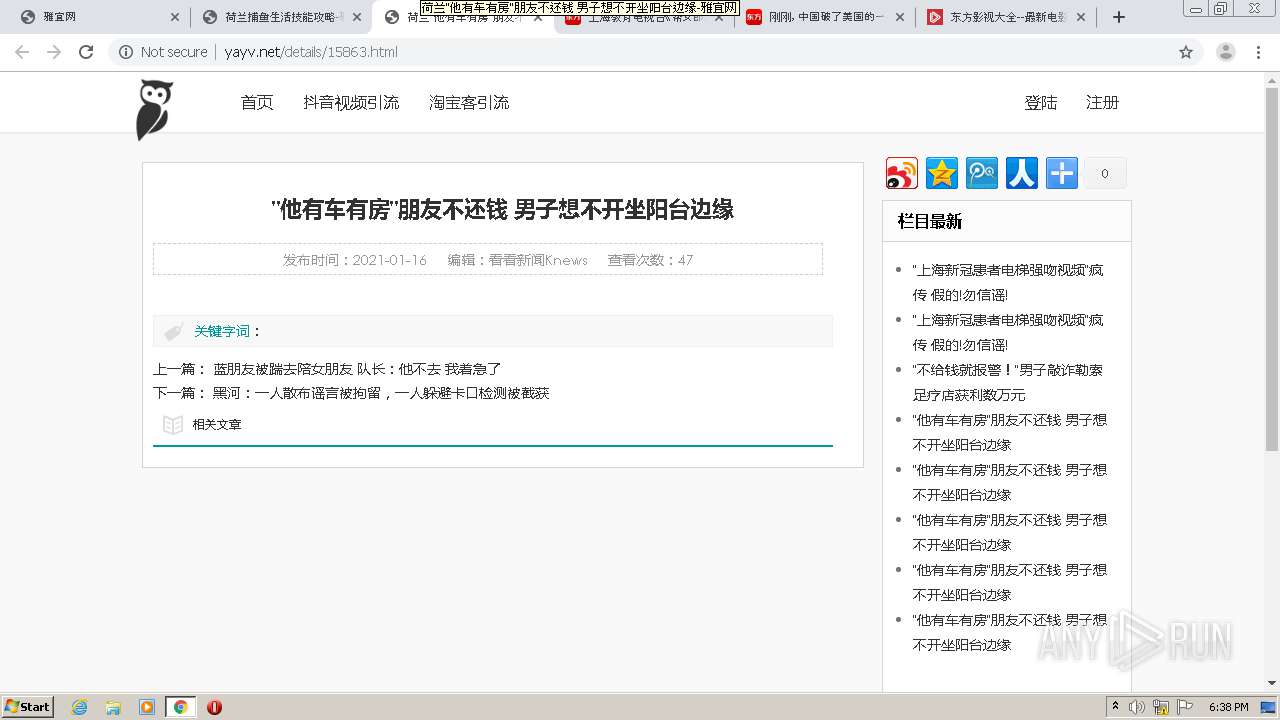Click the owl site logo

coord(154,110)
